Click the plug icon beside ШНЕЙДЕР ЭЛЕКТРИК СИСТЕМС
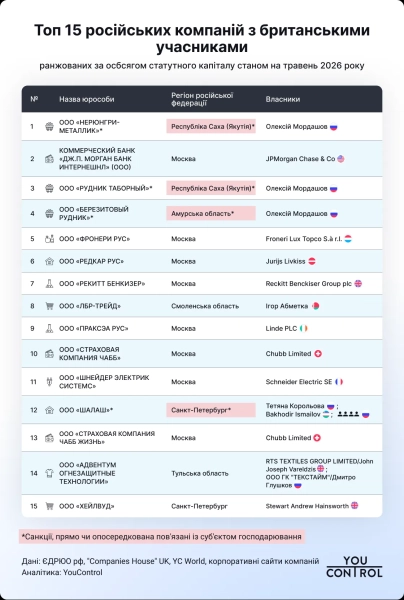 tap(49, 382)
